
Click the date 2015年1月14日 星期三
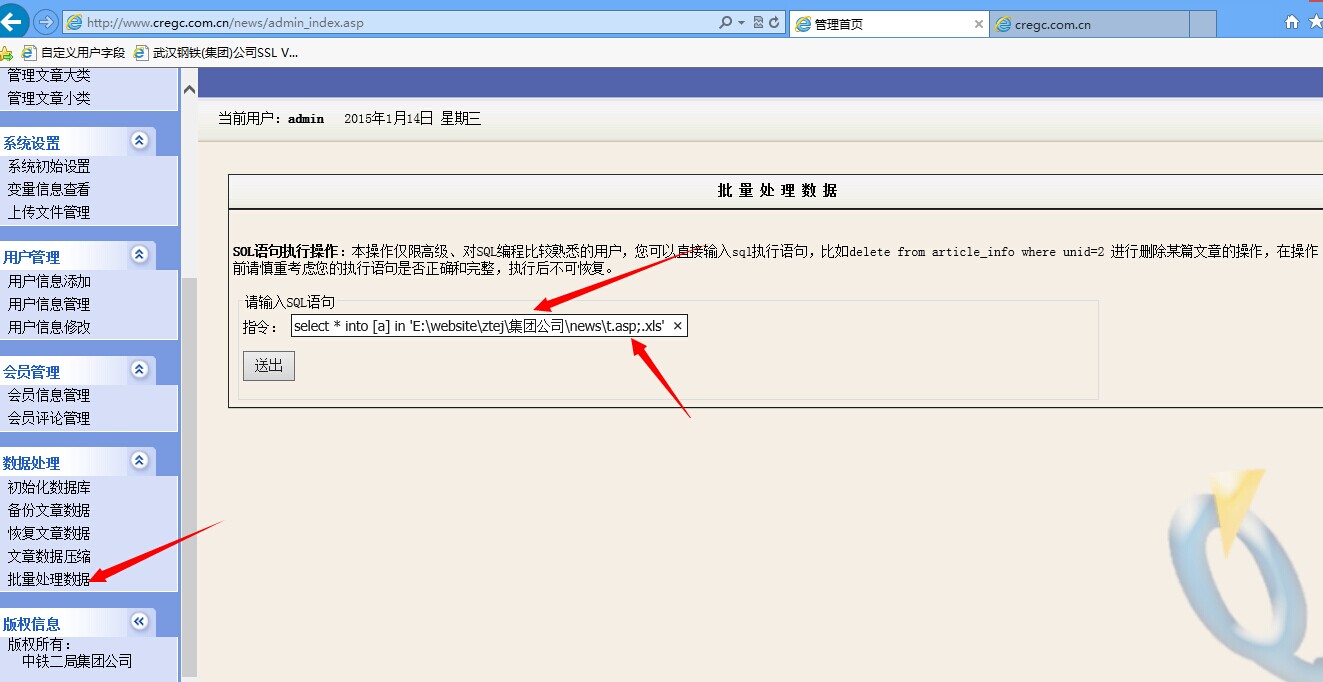[x=412, y=118]
